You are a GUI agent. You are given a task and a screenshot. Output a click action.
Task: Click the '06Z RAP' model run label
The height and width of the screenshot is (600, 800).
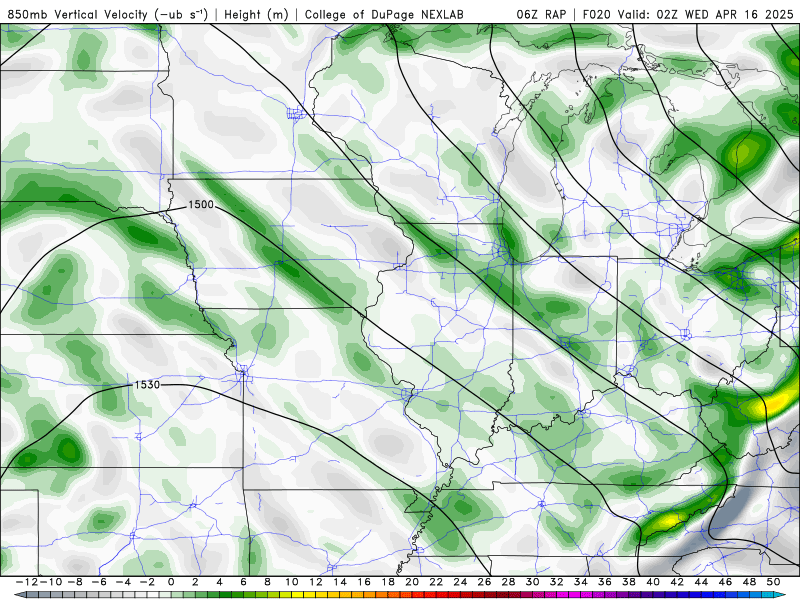pyautogui.click(x=541, y=14)
